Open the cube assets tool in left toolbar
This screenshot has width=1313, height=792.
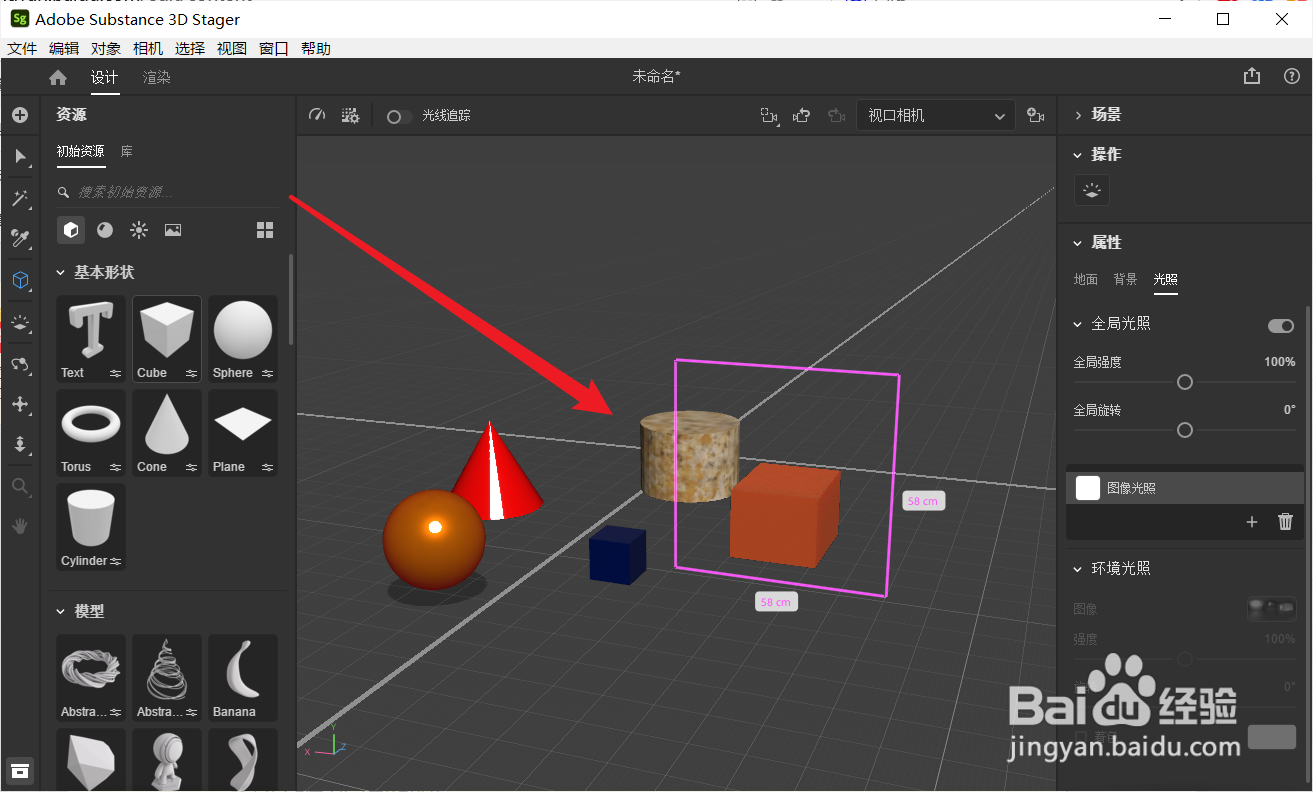[20, 281]
